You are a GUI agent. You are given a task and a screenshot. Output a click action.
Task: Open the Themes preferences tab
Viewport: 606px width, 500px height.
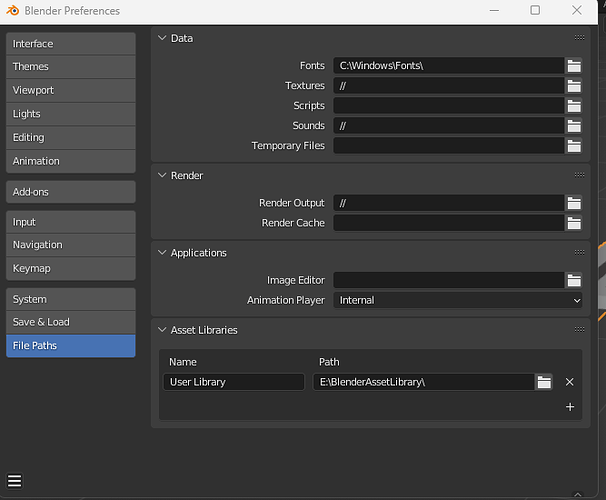(x=71, y=67)
